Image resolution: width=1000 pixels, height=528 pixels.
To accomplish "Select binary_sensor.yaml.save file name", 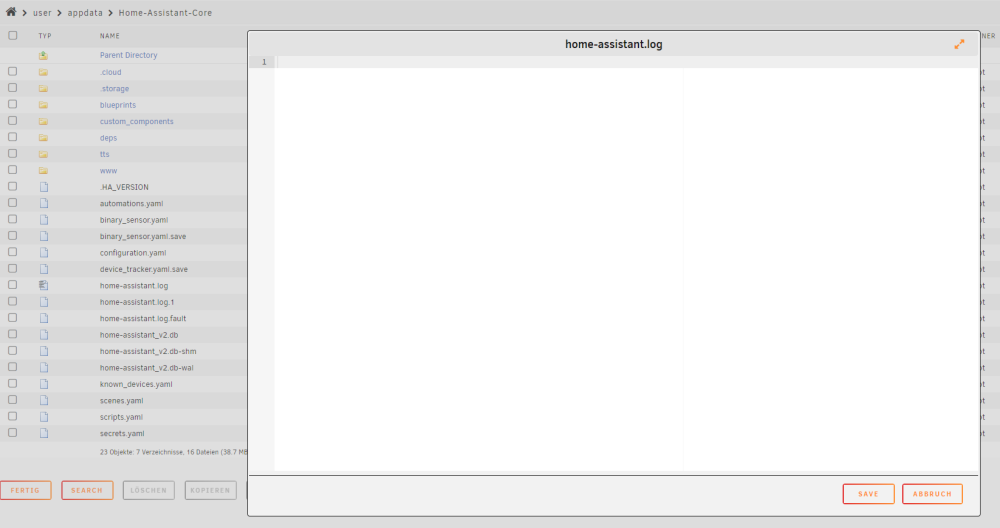I will [143, 237].
